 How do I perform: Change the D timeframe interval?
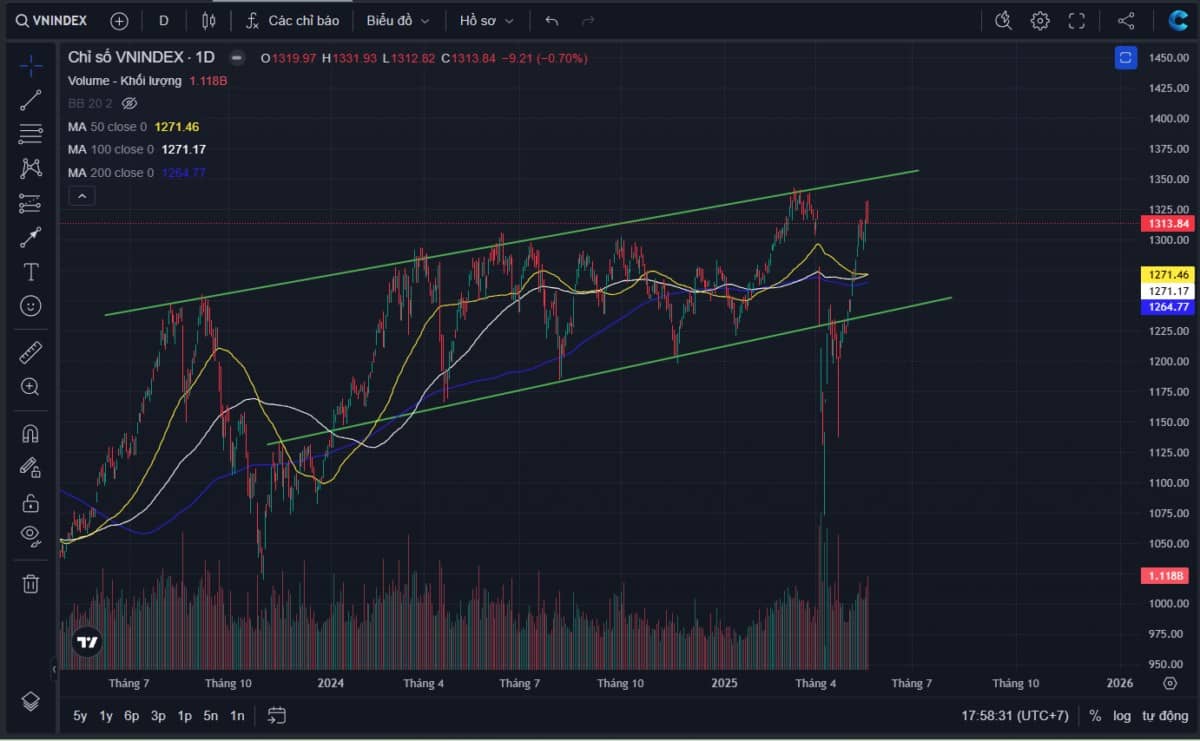pyautogui.click(x=164, y=20)
